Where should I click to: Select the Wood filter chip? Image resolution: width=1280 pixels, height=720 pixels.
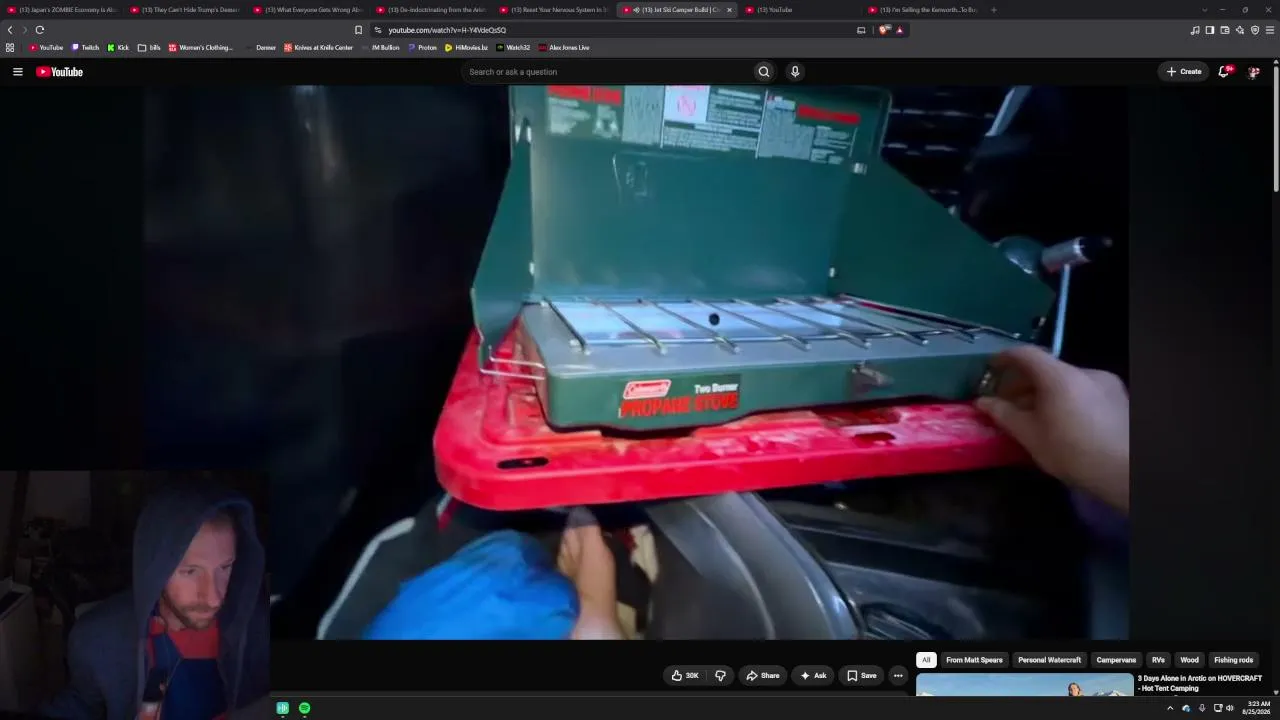[1189, 660]
